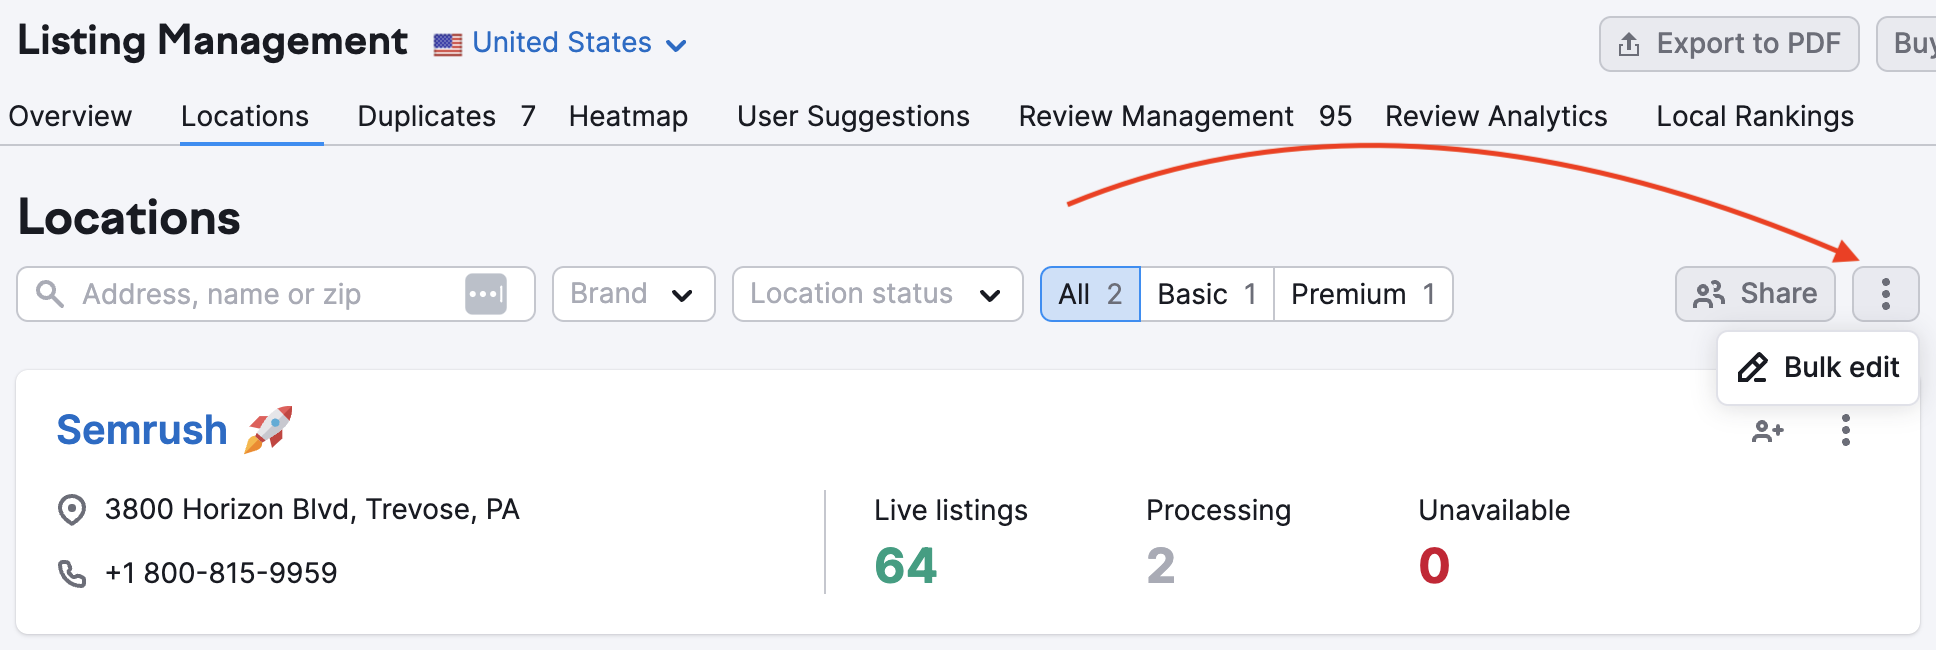Click the phone icon beside number
The image size is (1936, 650).
pyautogui.click(x=72, y=573)
